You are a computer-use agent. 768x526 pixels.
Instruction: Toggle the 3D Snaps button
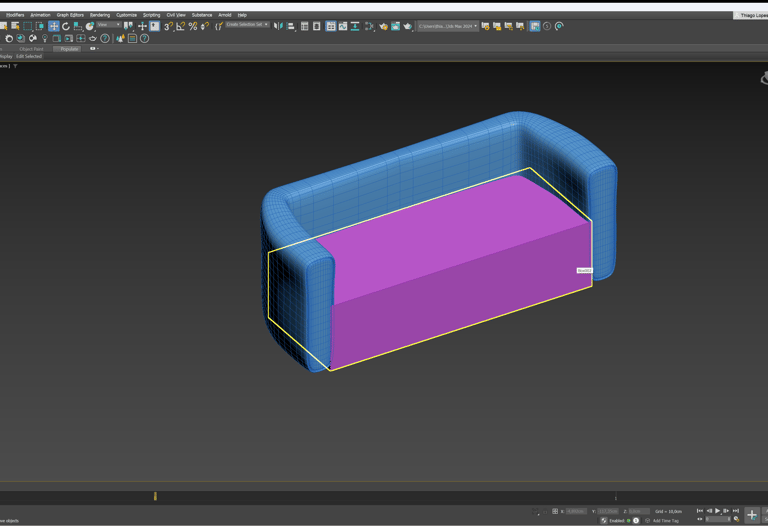168,27
